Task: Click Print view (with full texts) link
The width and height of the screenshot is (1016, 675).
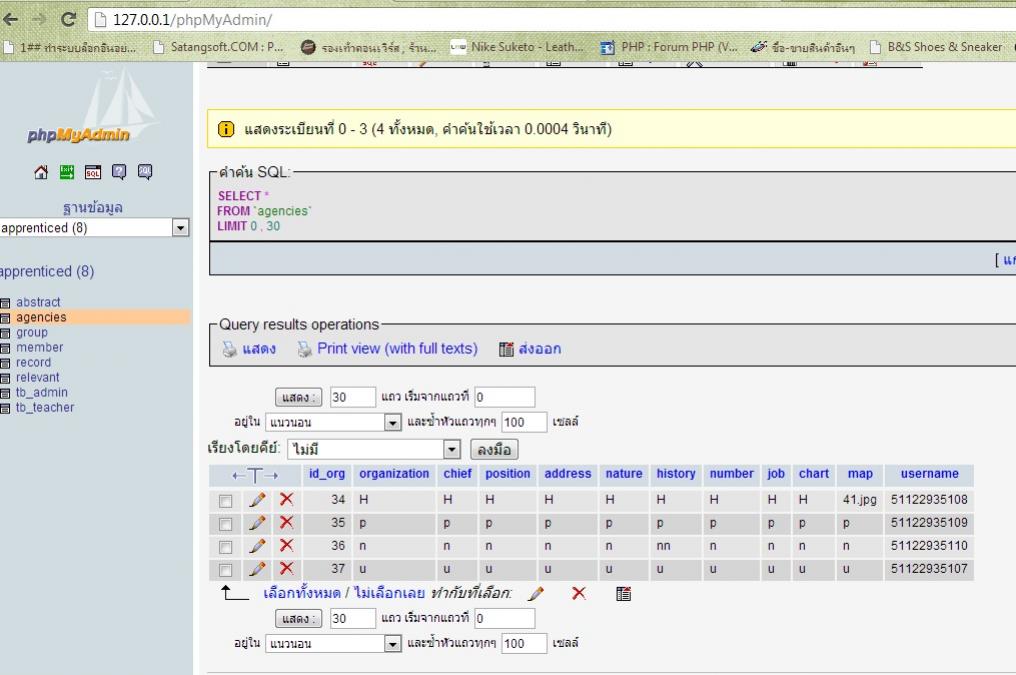Action: pos(396,349)
